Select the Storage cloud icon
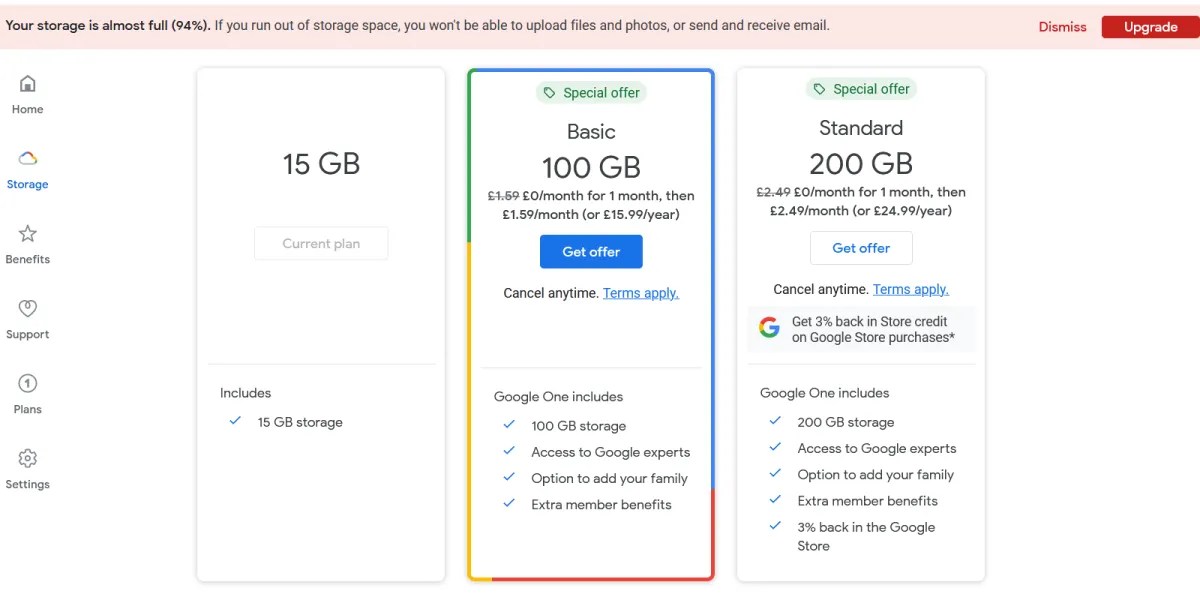The width and height of the screenshot is (1200, 594). (x=27, y=159)
